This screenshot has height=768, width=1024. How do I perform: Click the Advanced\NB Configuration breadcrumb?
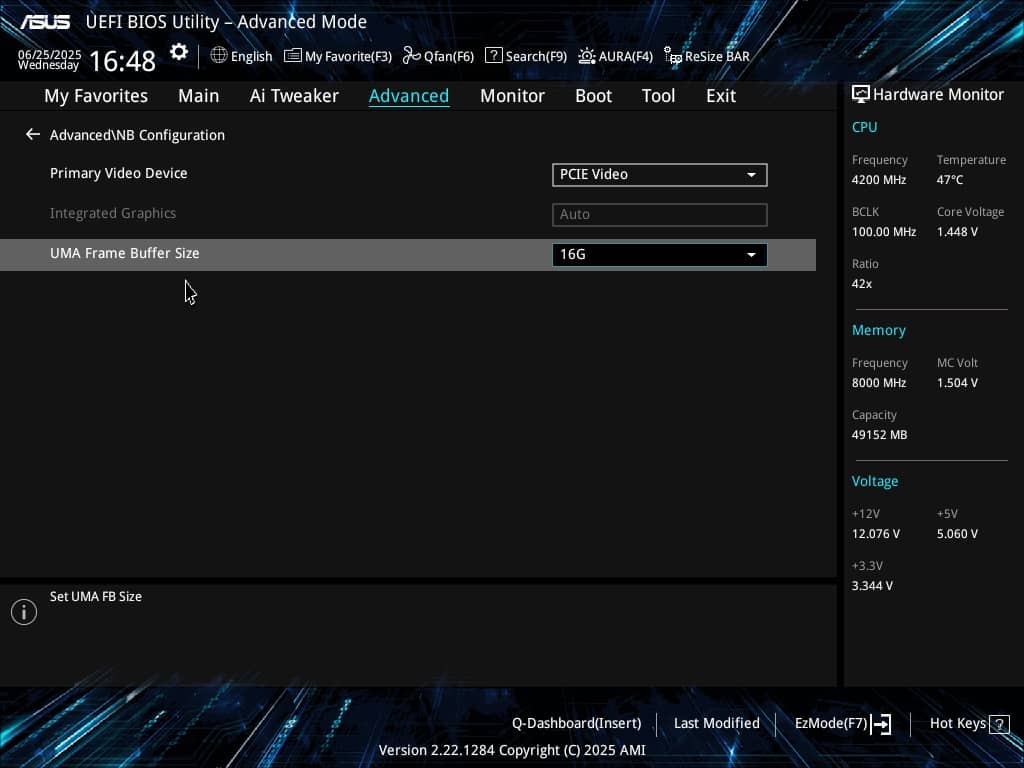137,135
